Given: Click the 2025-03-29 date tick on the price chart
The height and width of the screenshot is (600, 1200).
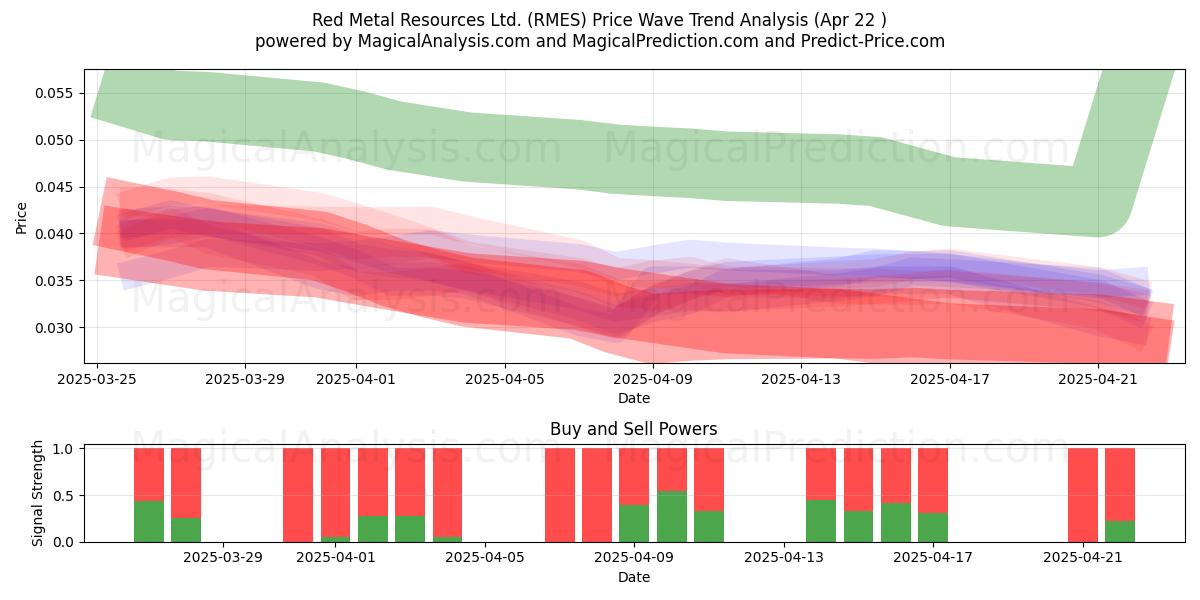Looking at the screenshot, I should tap(246, 379).
